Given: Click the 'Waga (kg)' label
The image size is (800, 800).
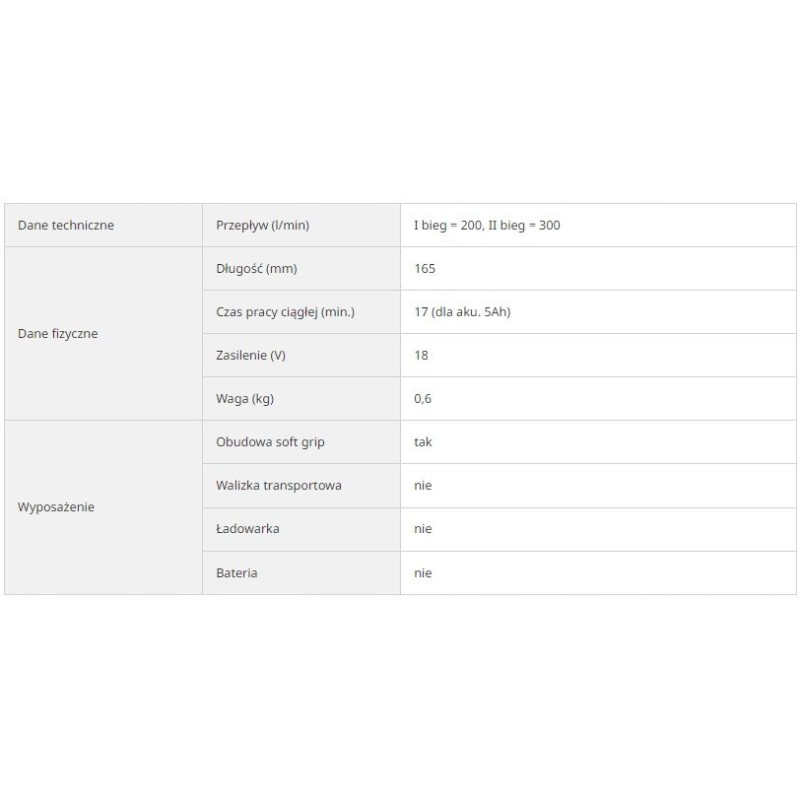Looking at the screenshot, I should pyautogui.click(x=245, y=399).
